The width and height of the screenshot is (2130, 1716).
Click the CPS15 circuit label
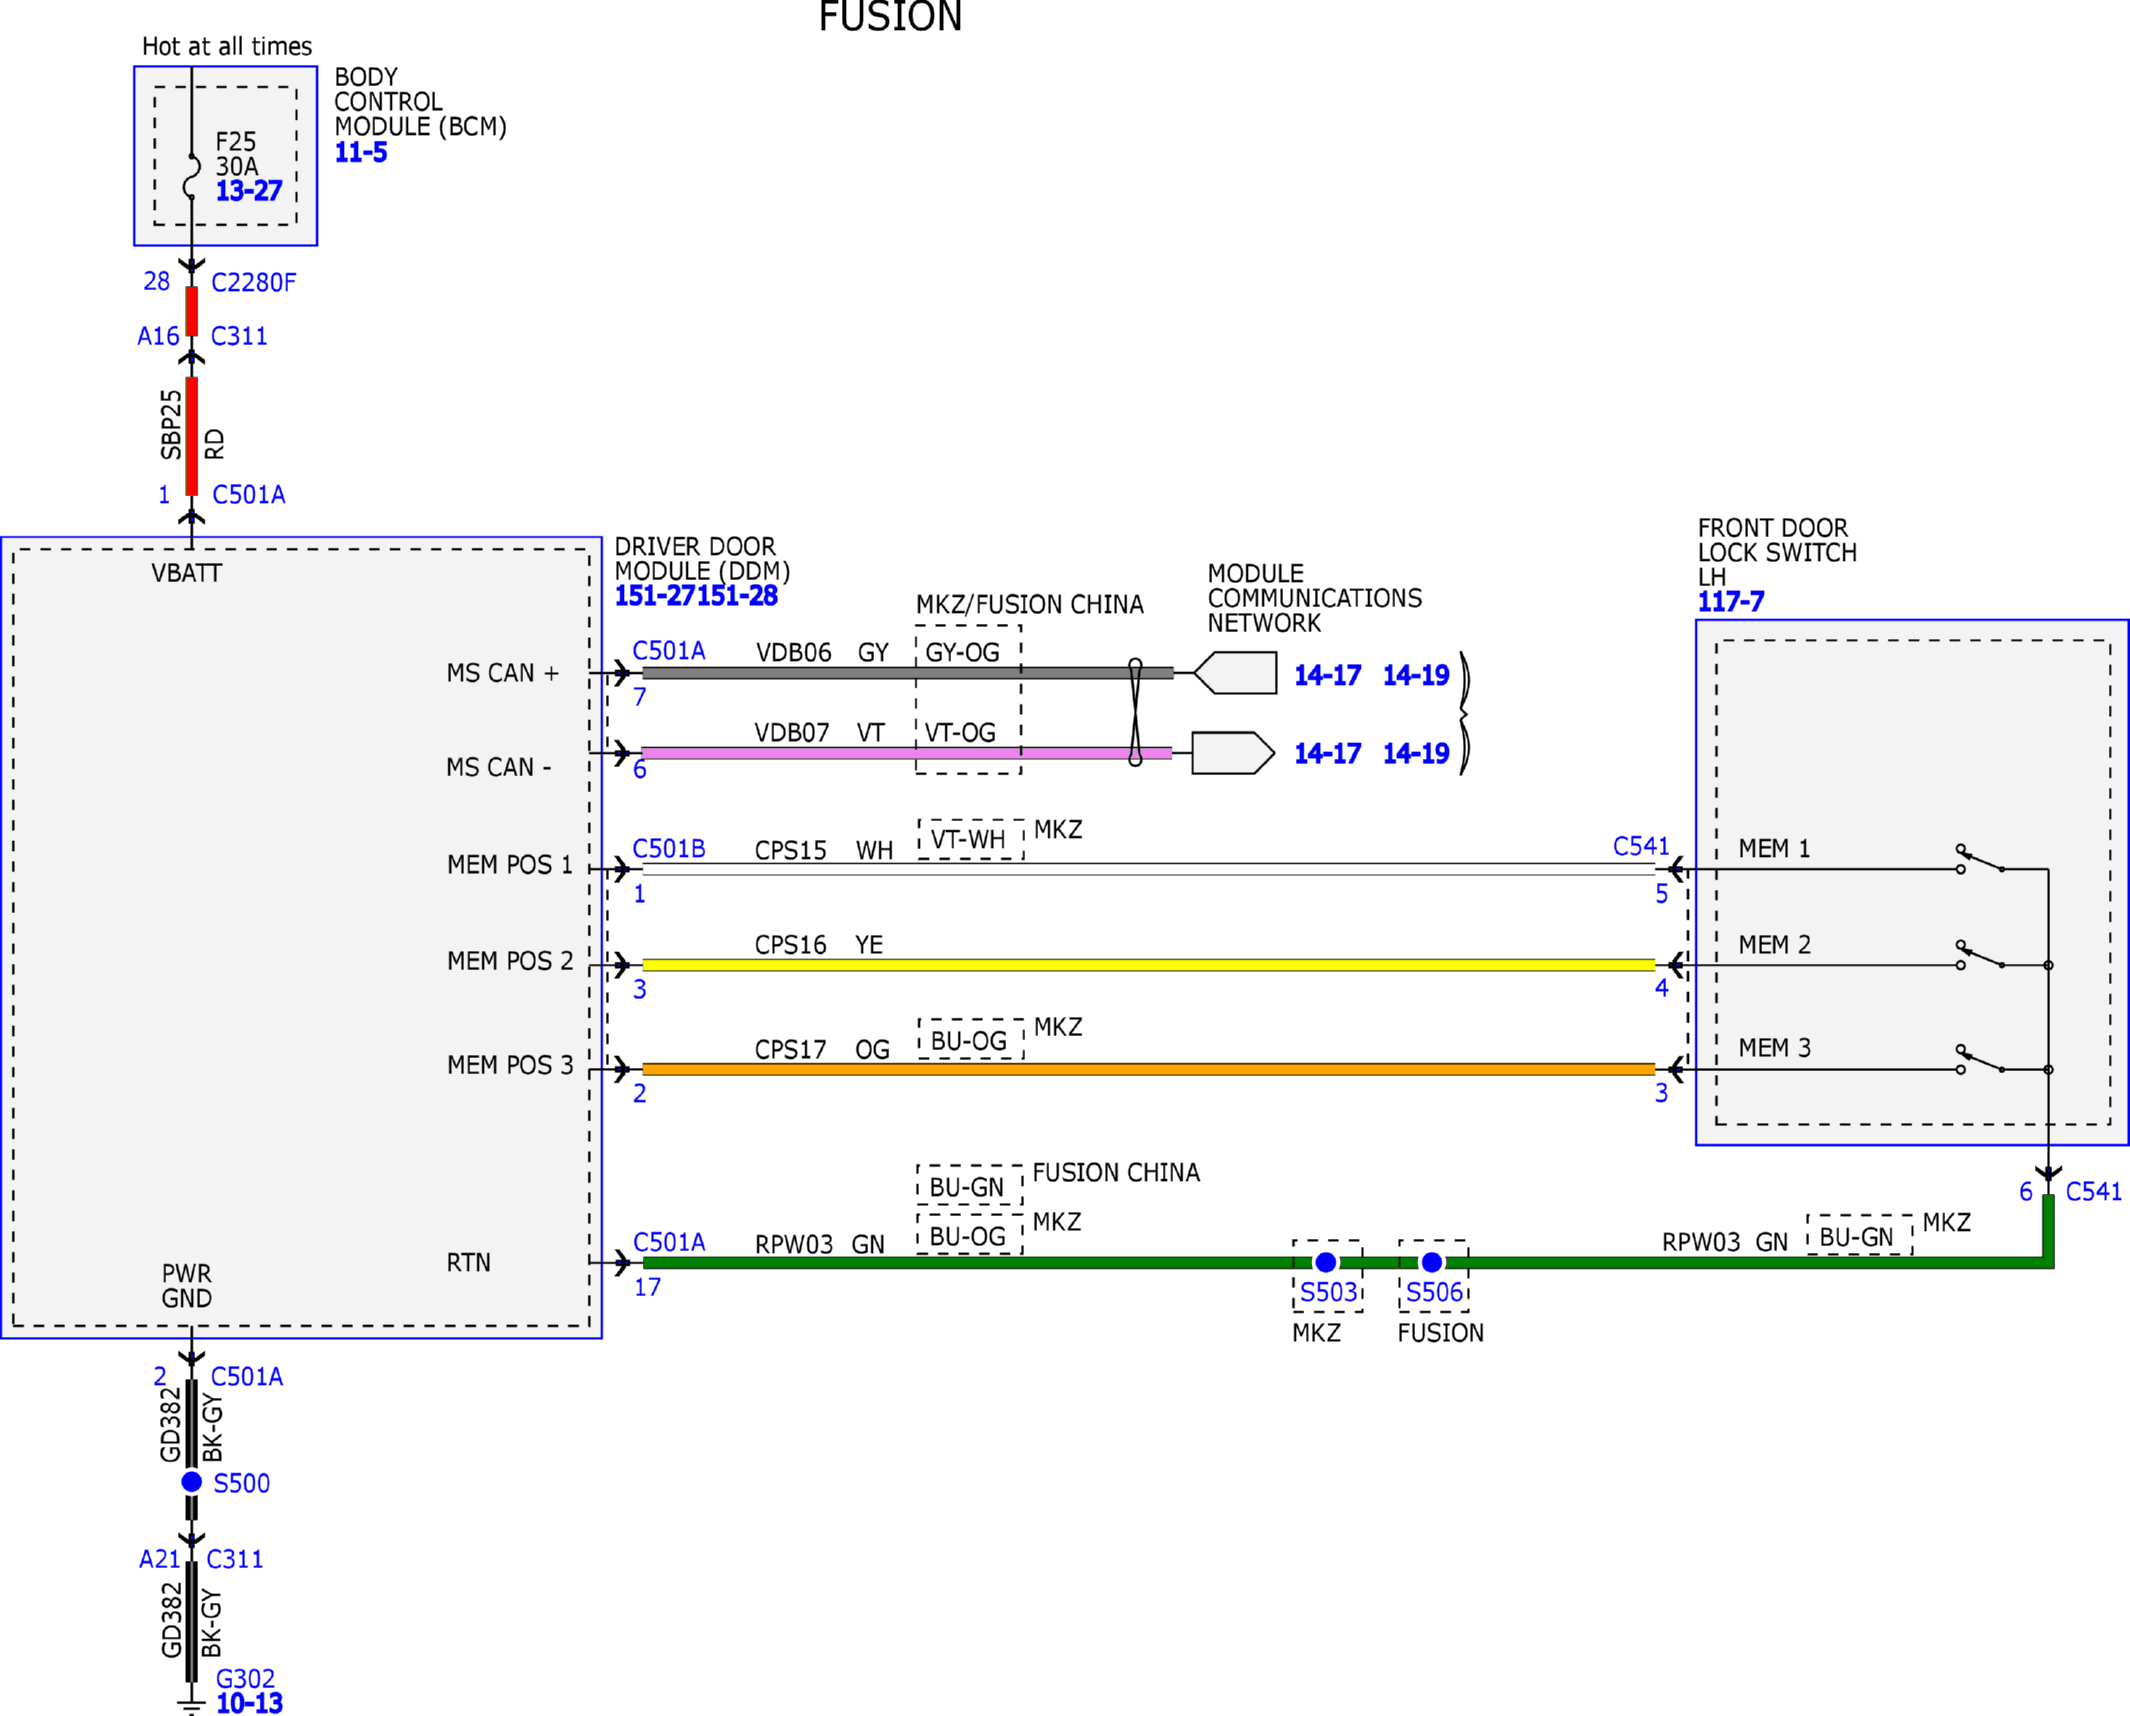click(790, 851)
